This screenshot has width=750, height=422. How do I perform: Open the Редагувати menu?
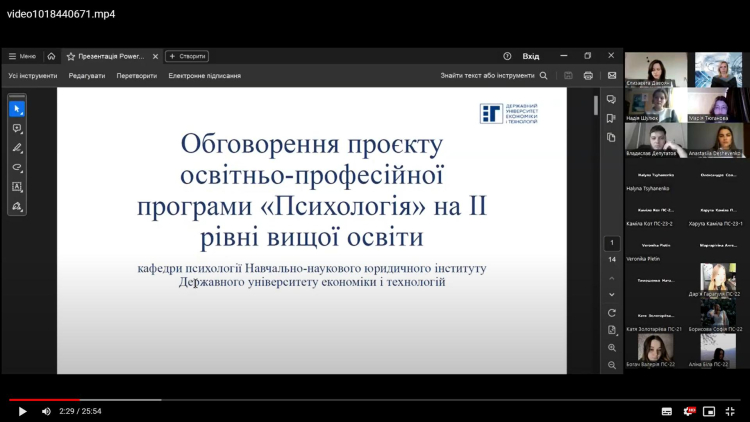(x=87, y=75)
